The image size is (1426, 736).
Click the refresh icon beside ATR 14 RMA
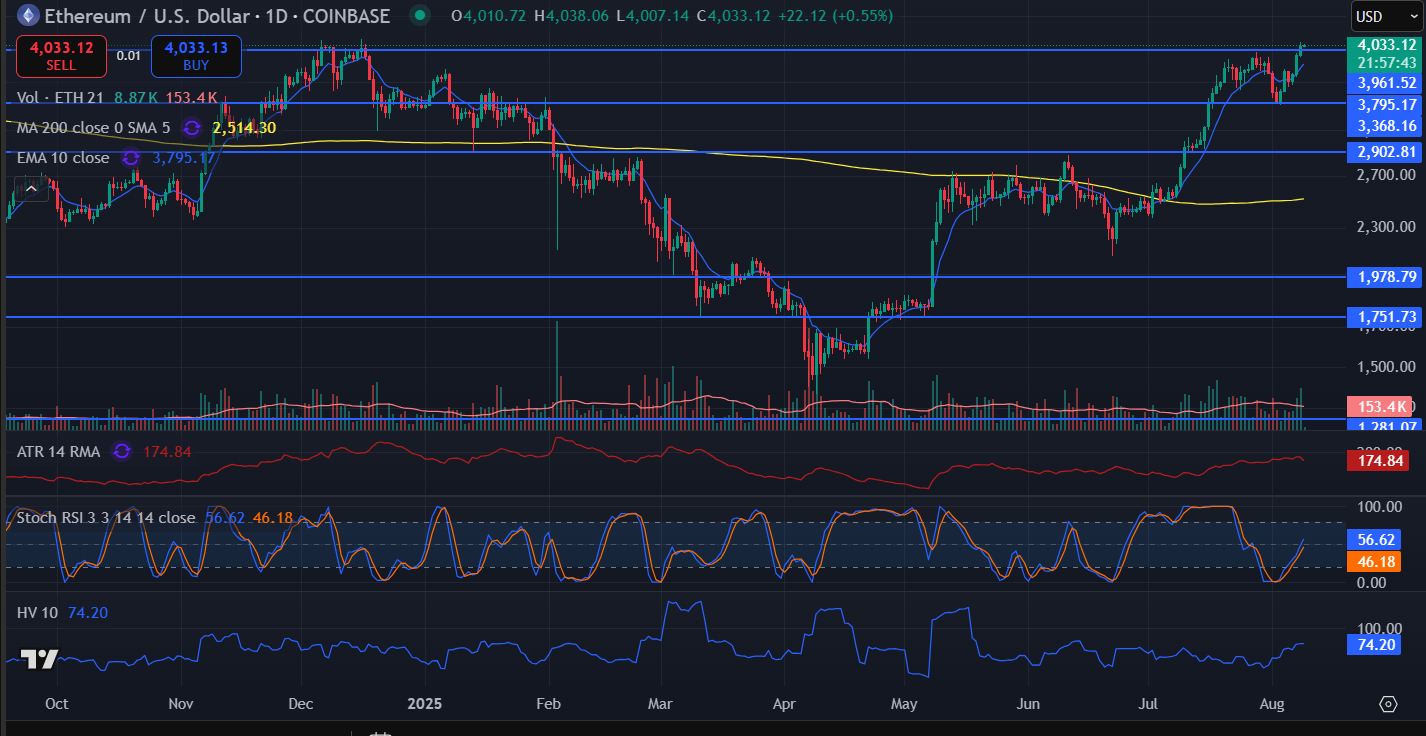point(122,451)
